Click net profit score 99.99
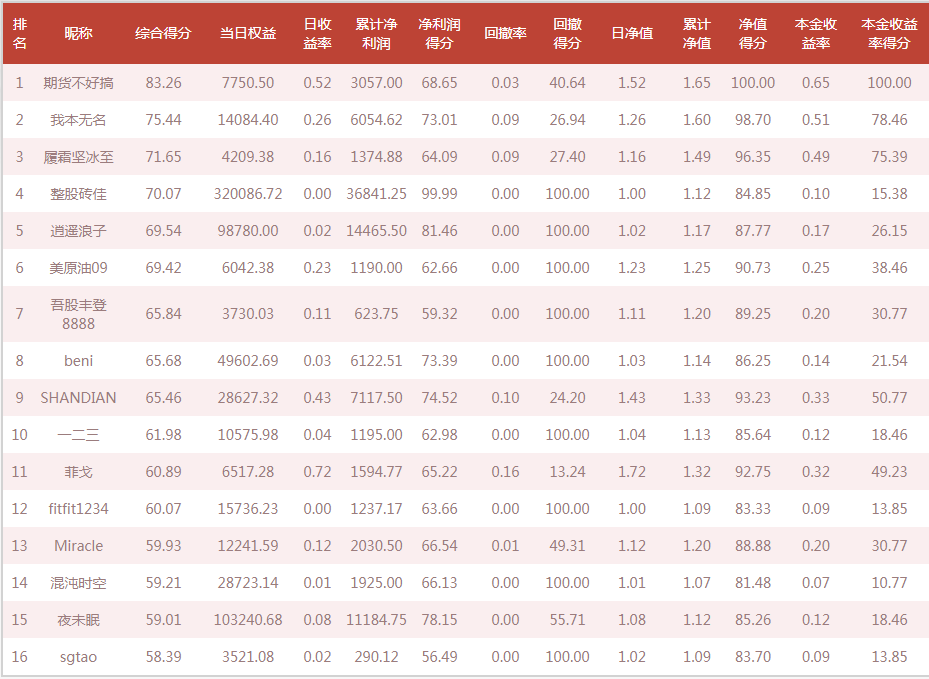 click(439, 194)
